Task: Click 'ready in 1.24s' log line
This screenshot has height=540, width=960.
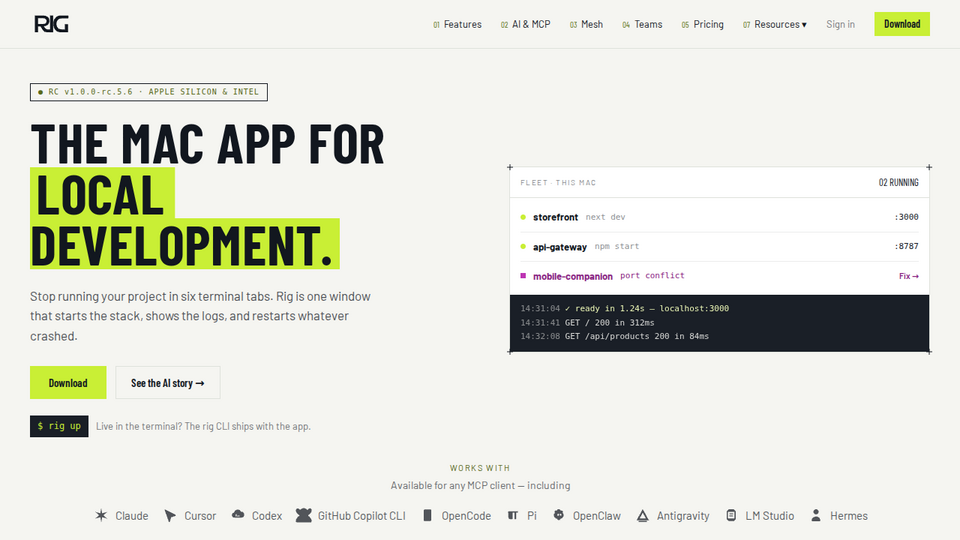Action: tap(624, 309)
